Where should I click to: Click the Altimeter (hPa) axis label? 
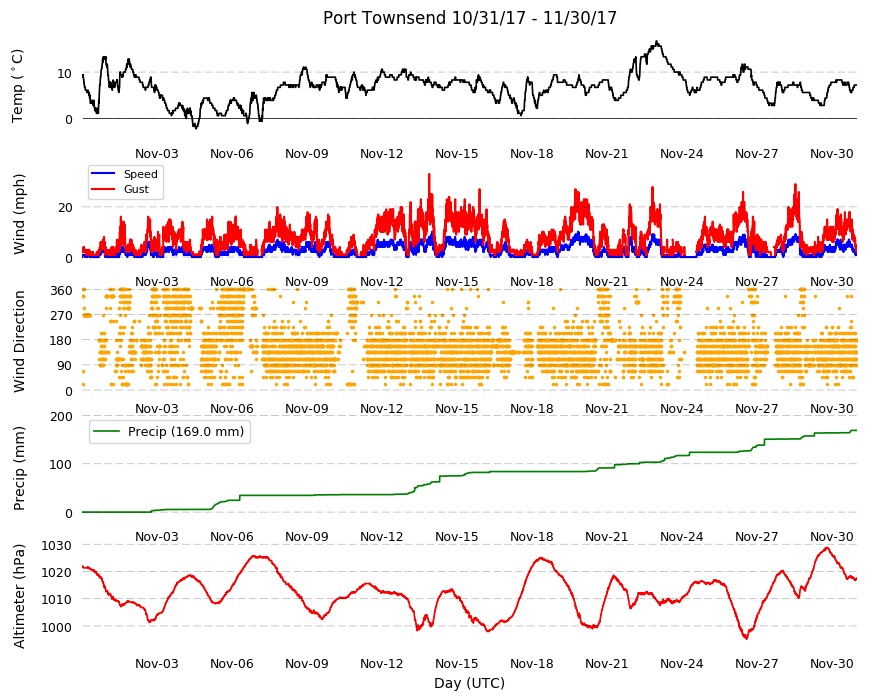point(19,596)
